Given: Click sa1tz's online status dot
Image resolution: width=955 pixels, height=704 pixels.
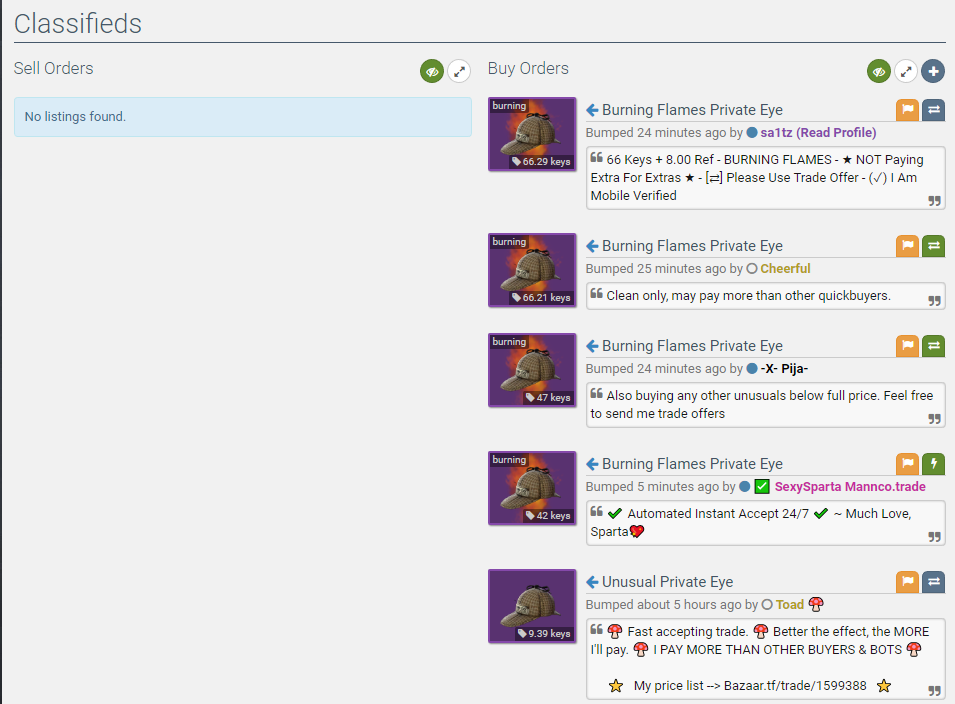Looking at the screenshot, I should (x=752, y=133).
